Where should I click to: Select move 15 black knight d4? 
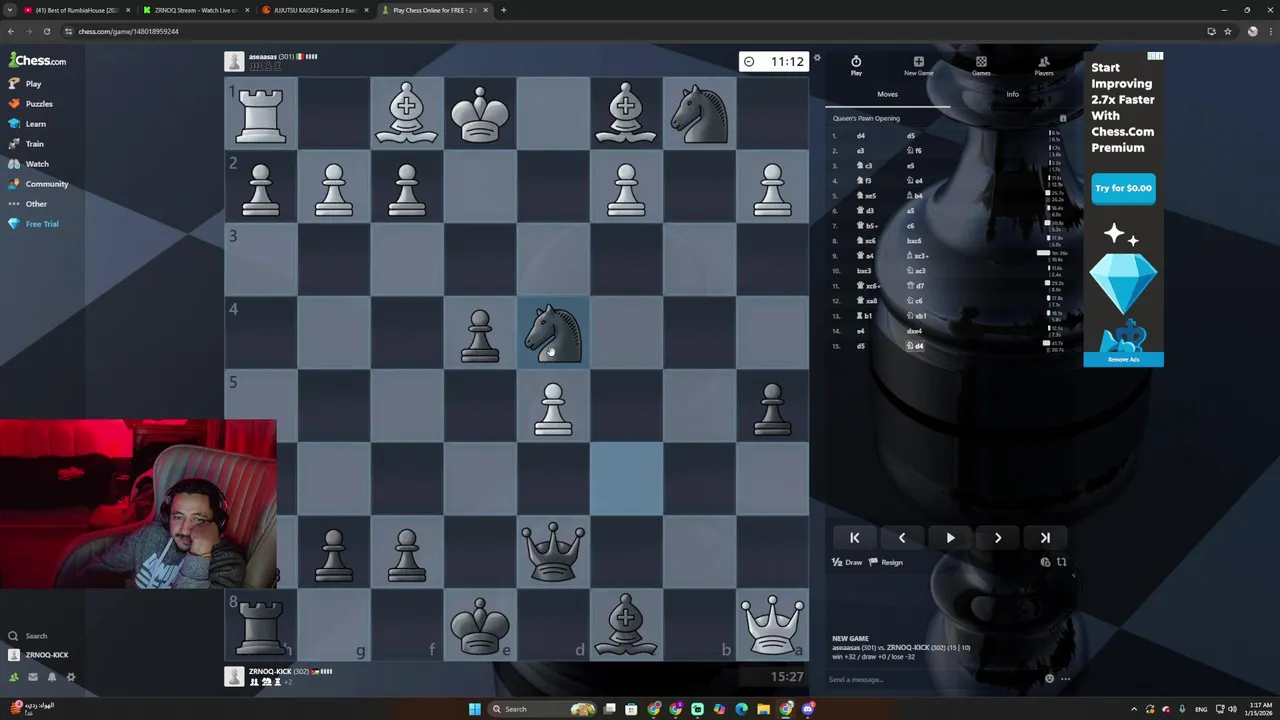pyautogui.click(x=915, y=346)
